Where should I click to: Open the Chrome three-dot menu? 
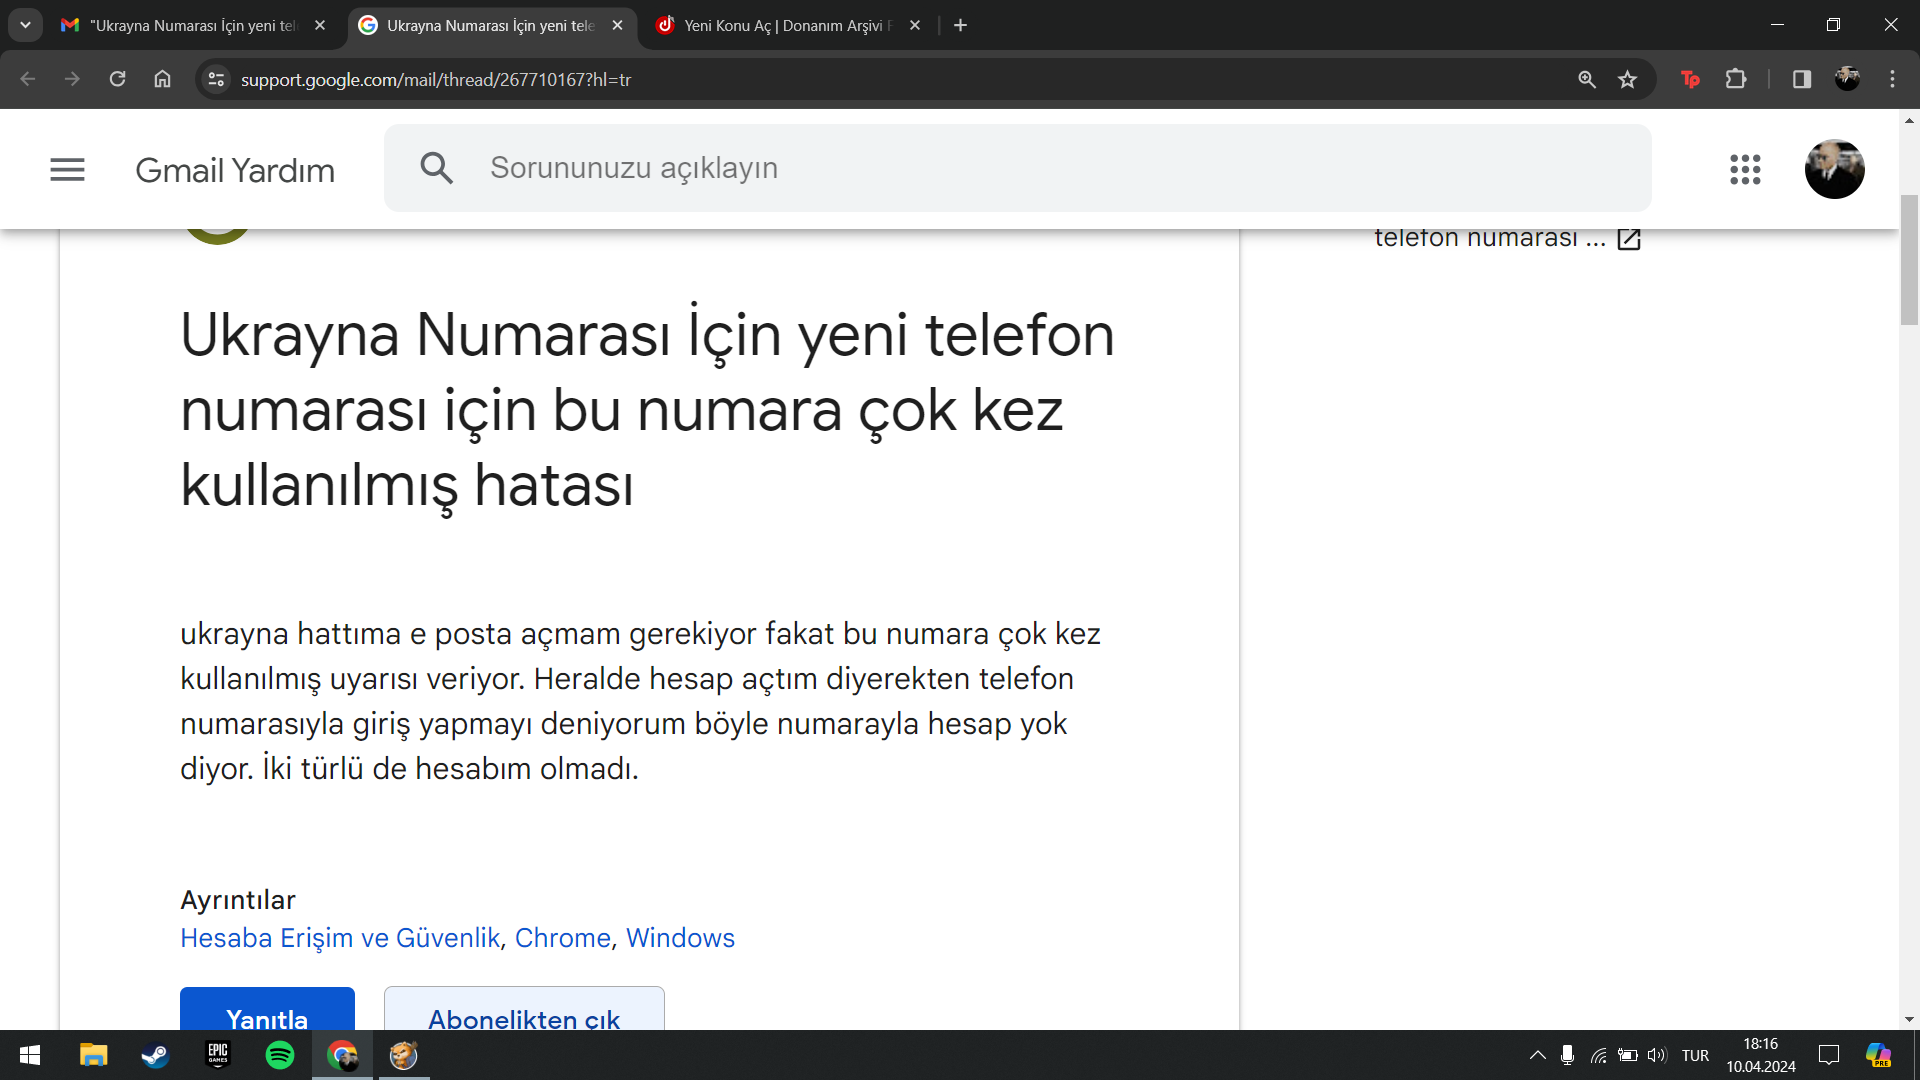1892,79
